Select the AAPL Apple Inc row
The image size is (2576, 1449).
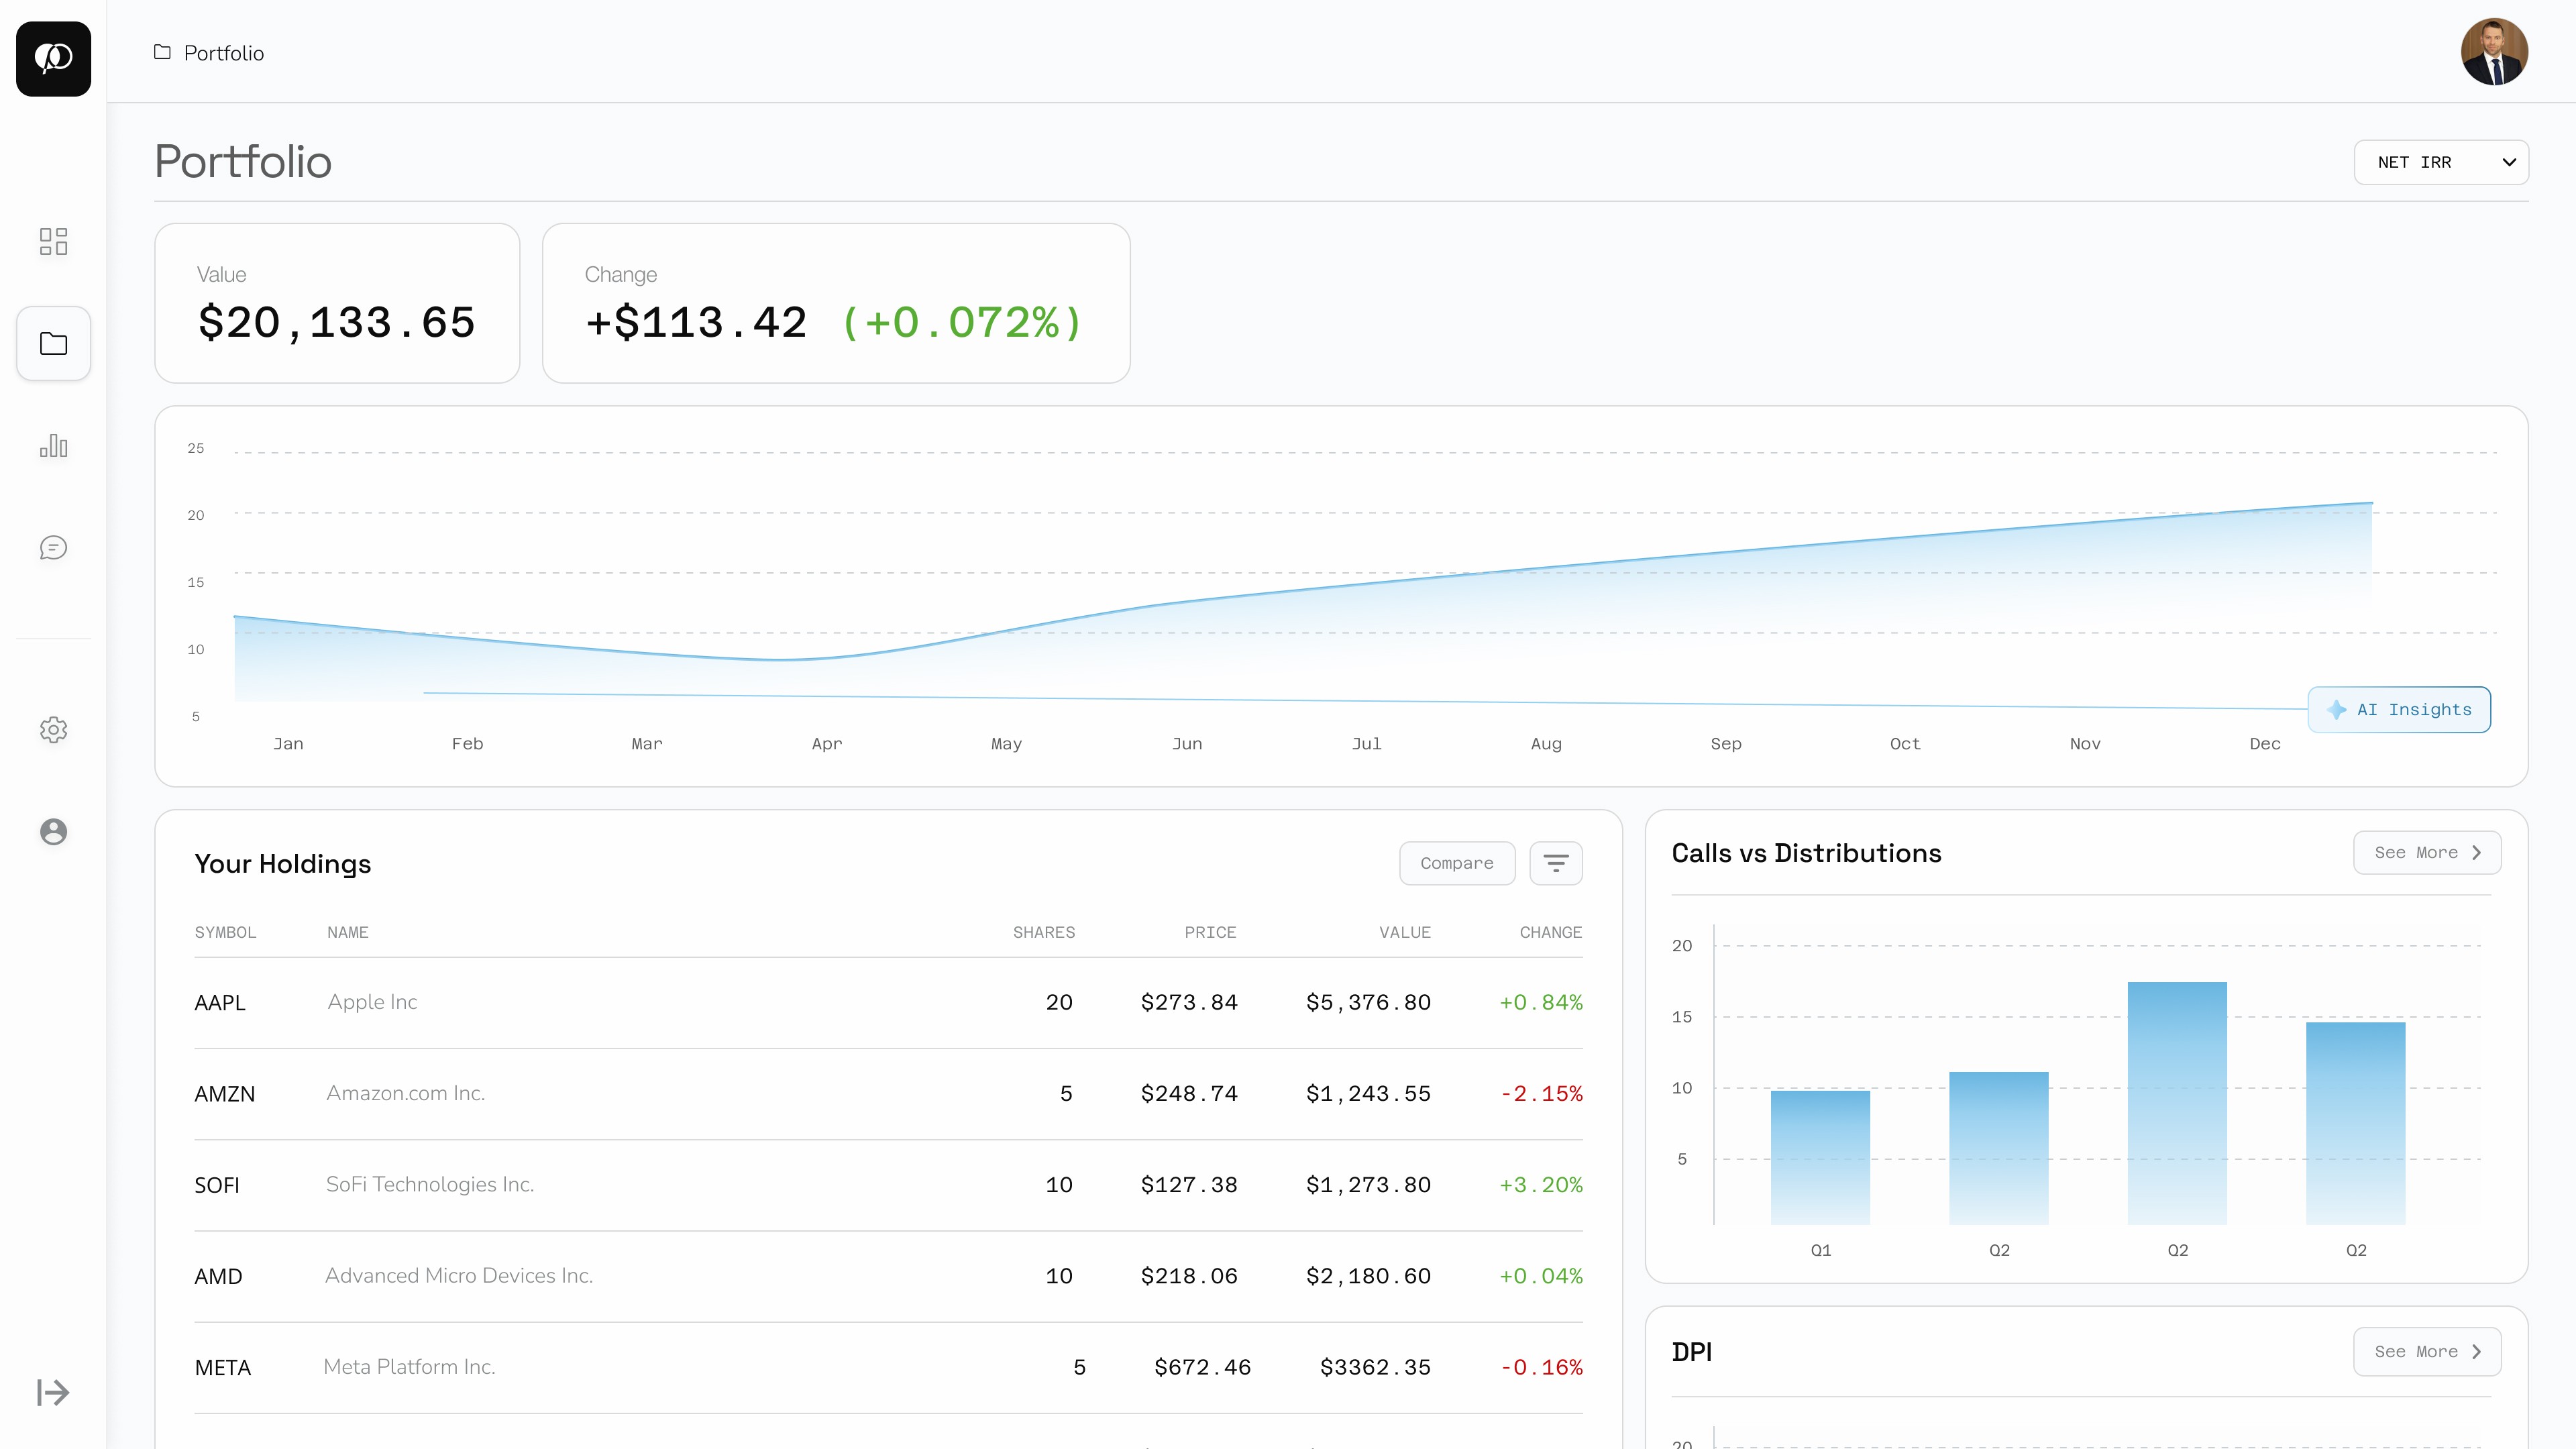point(887,1002)
